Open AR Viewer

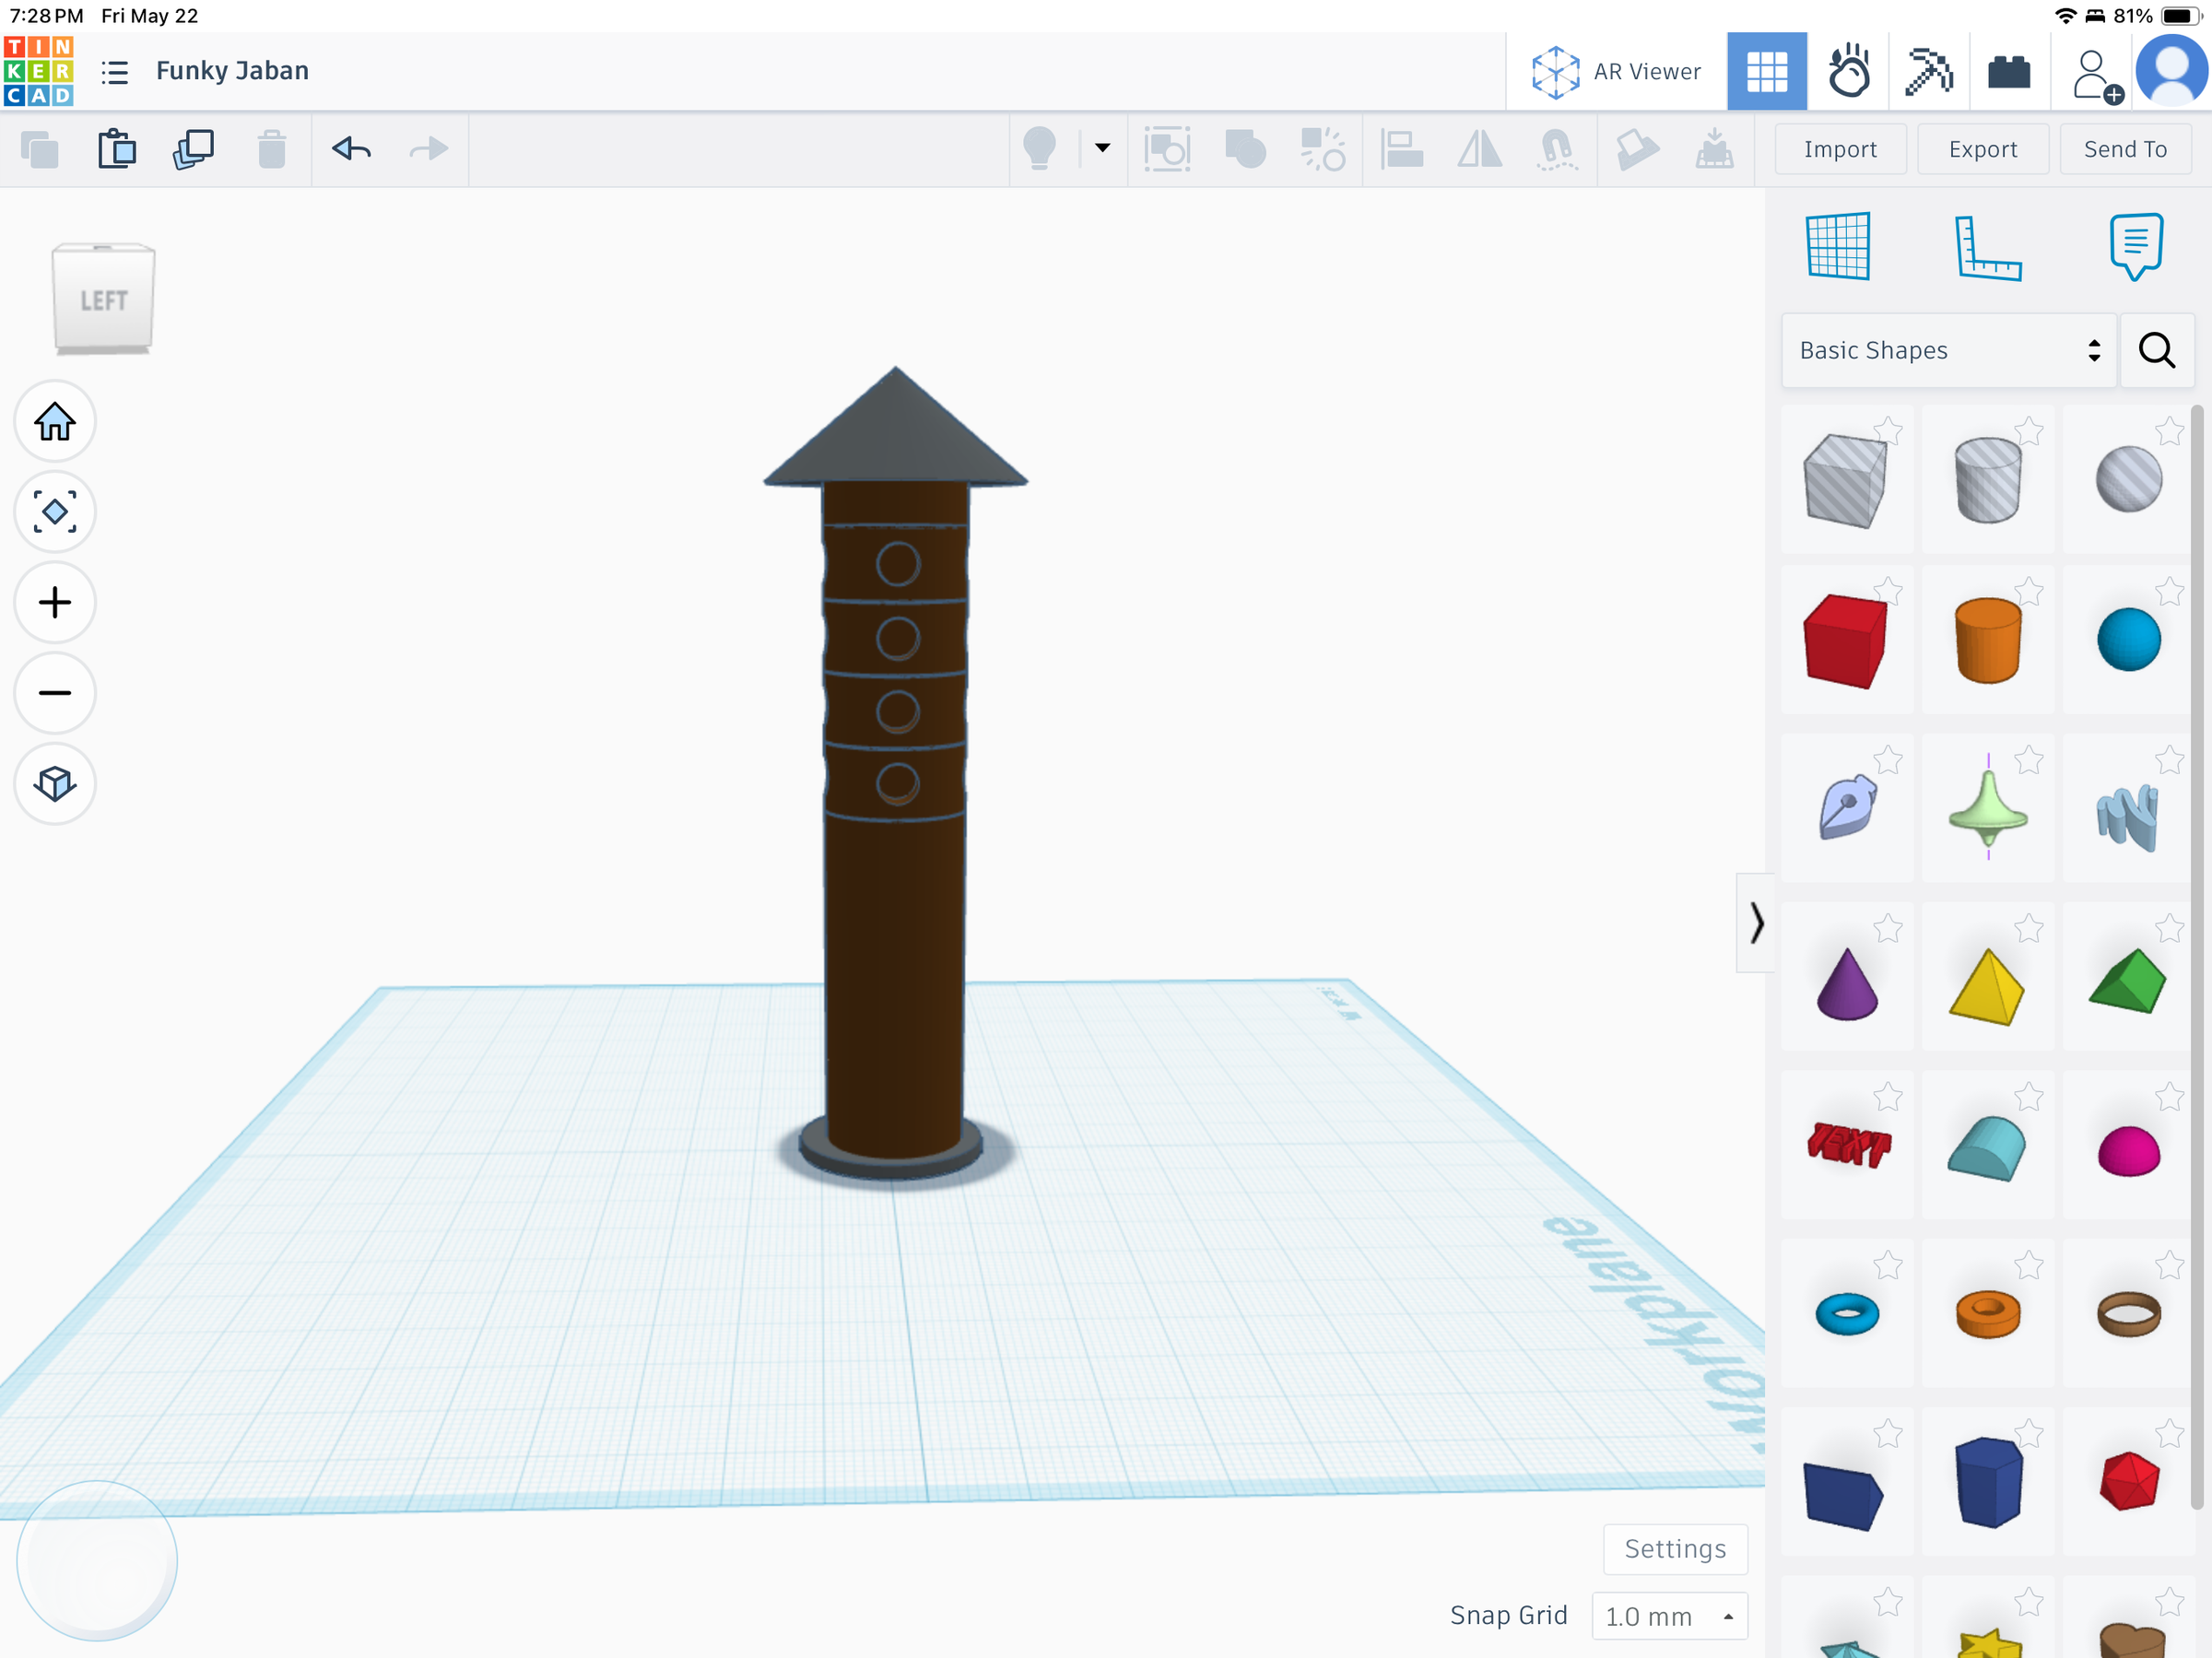click(1616, 72)
